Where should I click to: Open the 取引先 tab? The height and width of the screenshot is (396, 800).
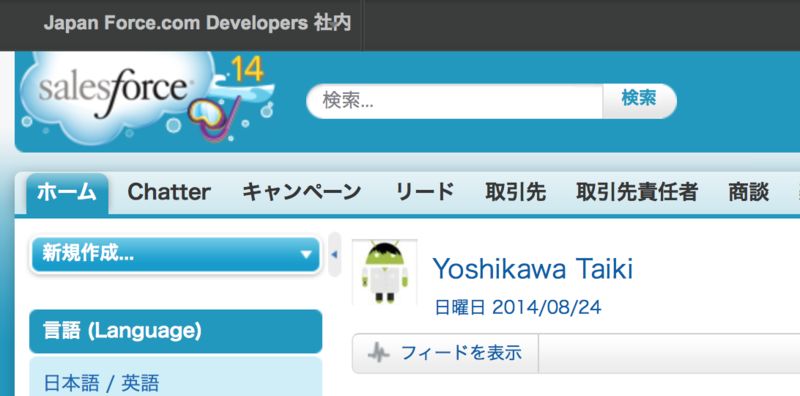pyautogui.click(x=515, y=193)
